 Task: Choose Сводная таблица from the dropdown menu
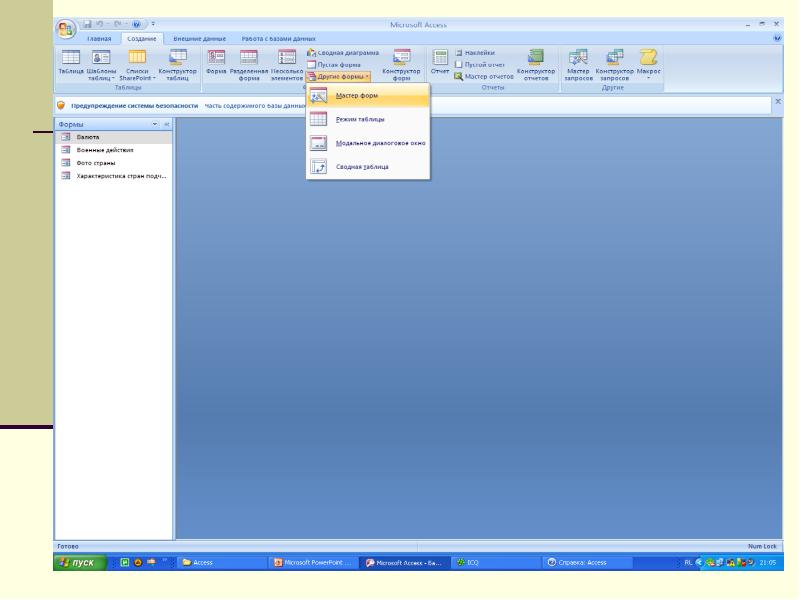point(368,167)
